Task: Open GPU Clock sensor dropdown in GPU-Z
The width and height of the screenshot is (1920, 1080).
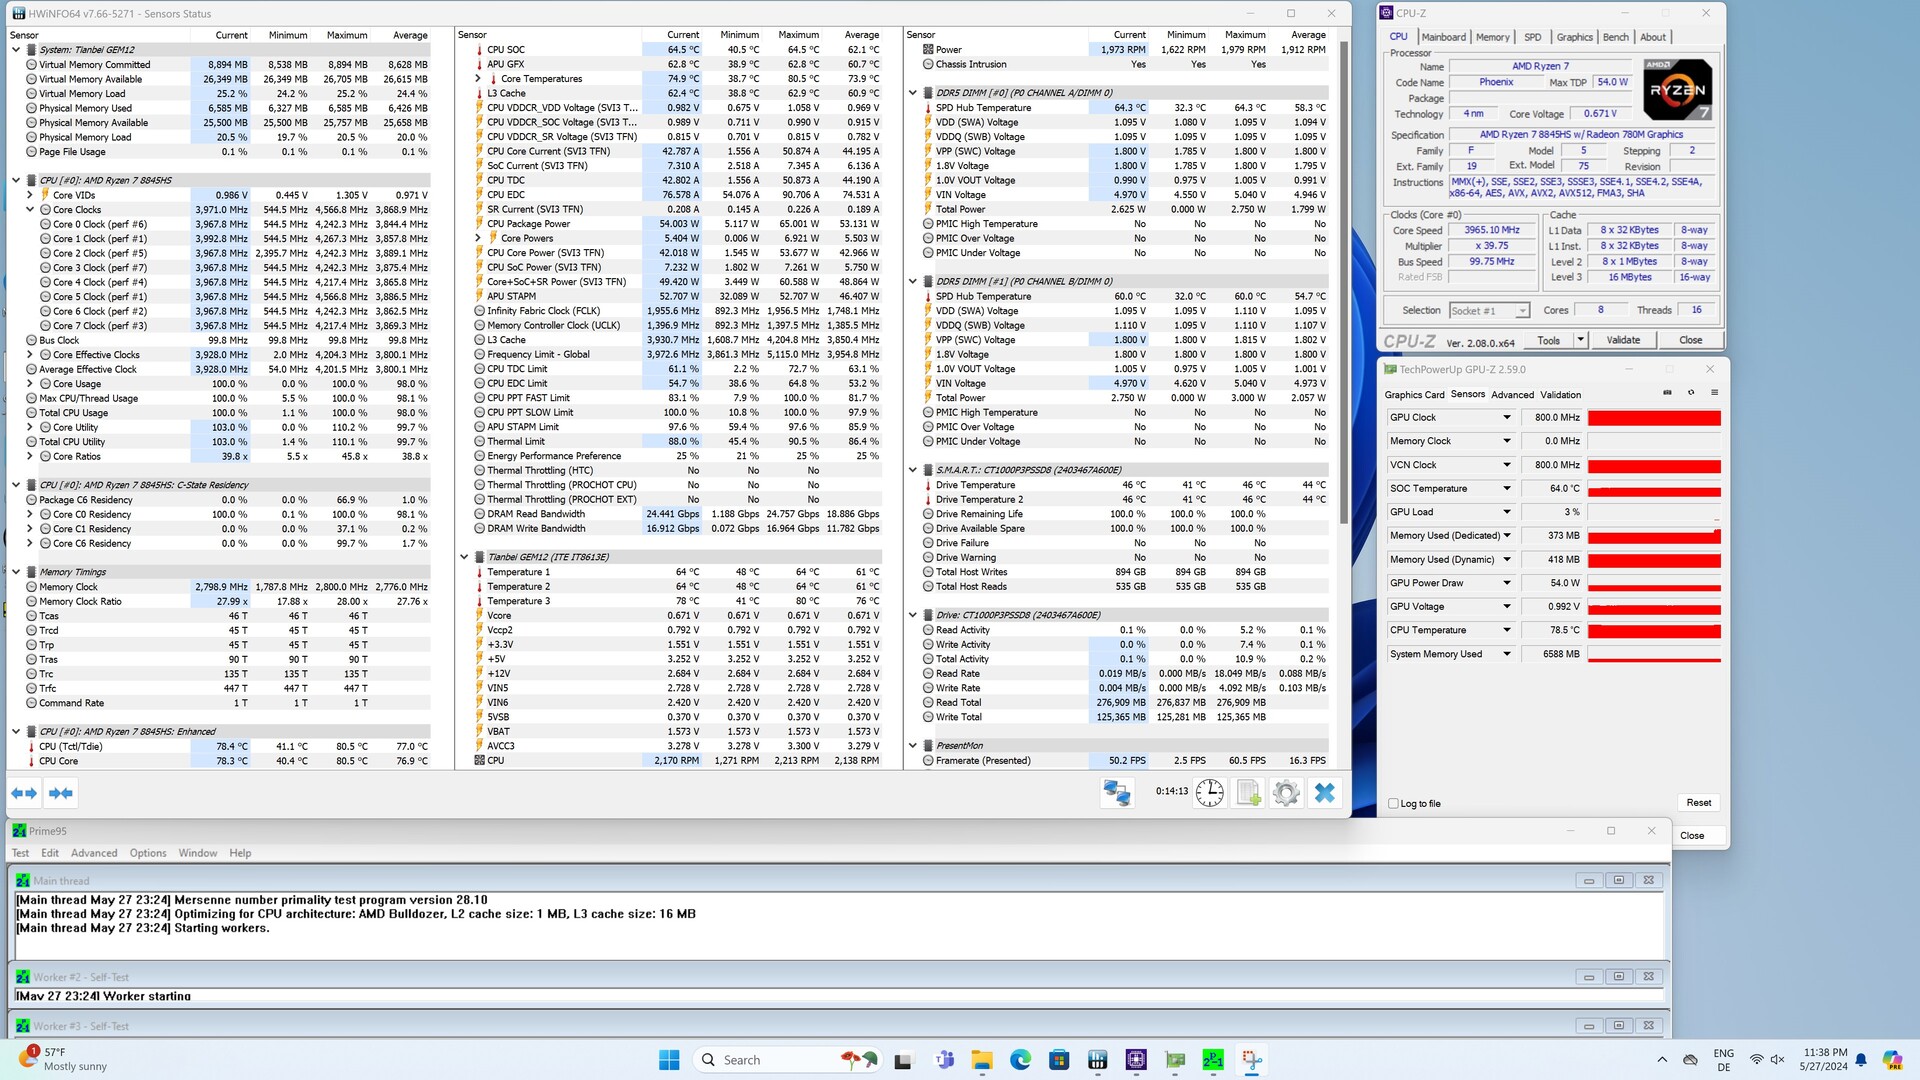Action: tap(1506, 417)
